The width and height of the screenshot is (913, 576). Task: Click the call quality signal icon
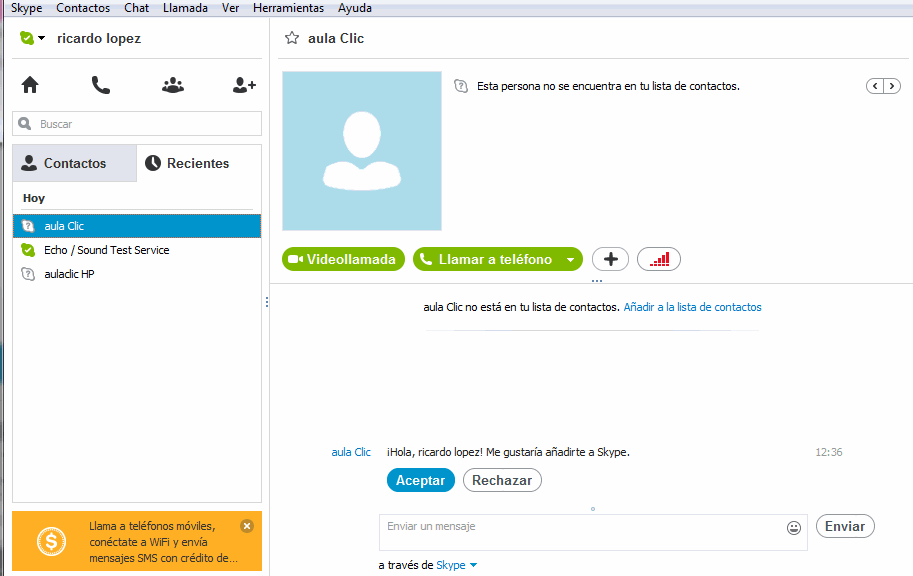pos(658,259)
